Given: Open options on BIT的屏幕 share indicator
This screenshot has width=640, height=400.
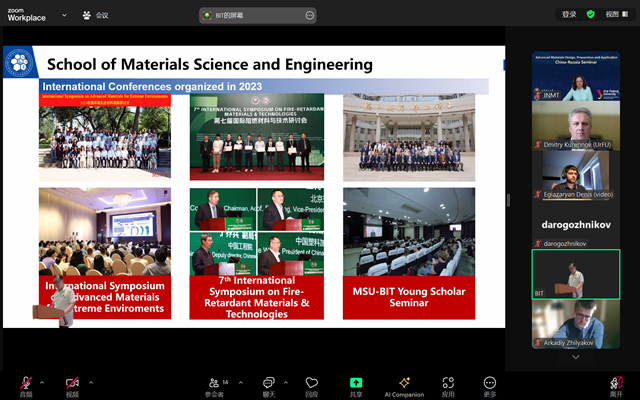Looking at the screenshot, I should 309,15.
